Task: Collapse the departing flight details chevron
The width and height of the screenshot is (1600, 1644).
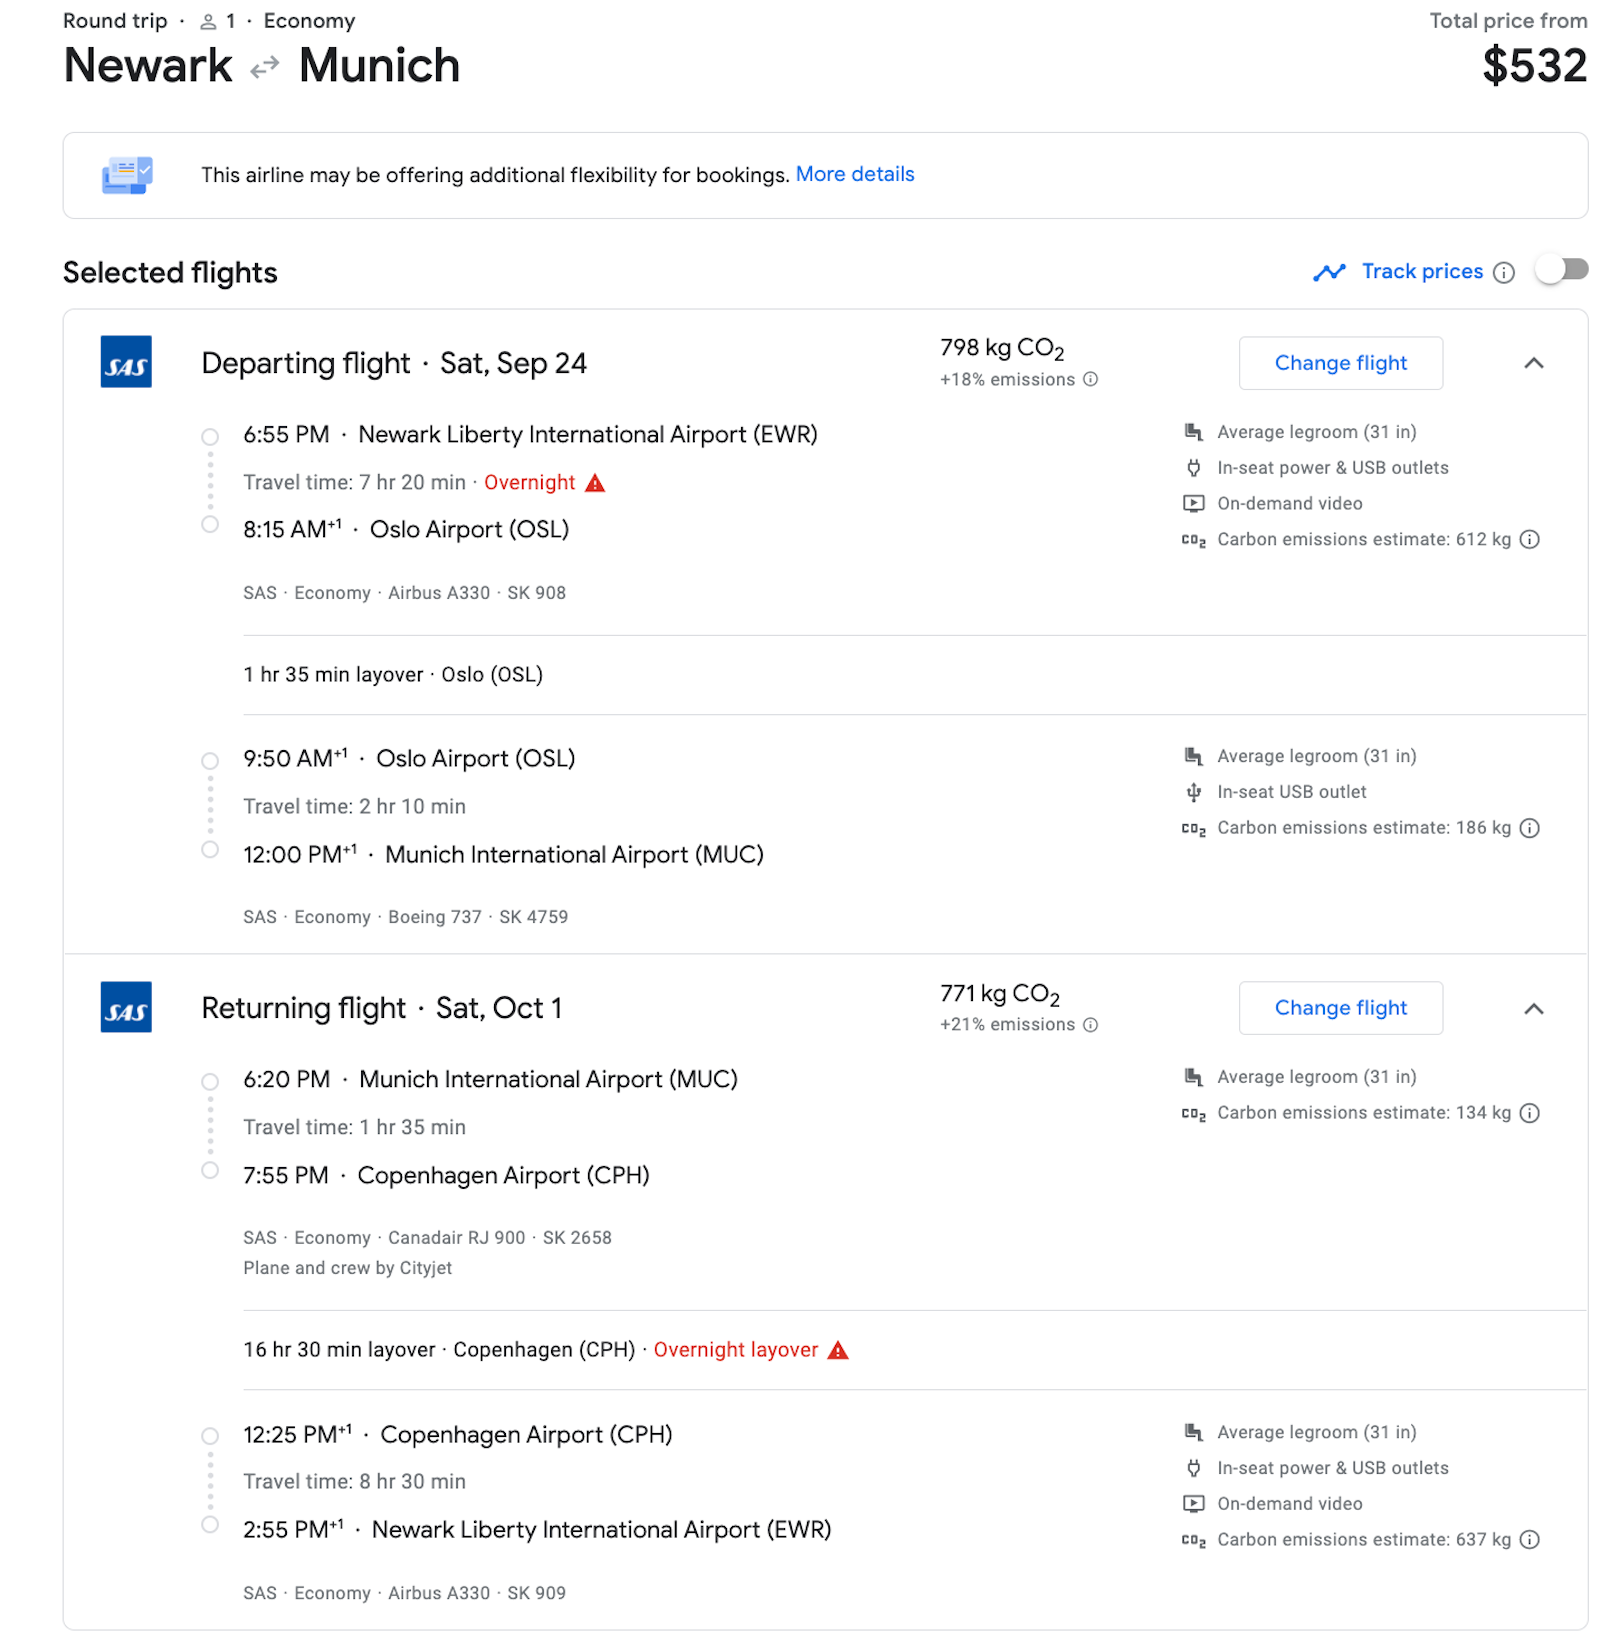Action: 1534,363
